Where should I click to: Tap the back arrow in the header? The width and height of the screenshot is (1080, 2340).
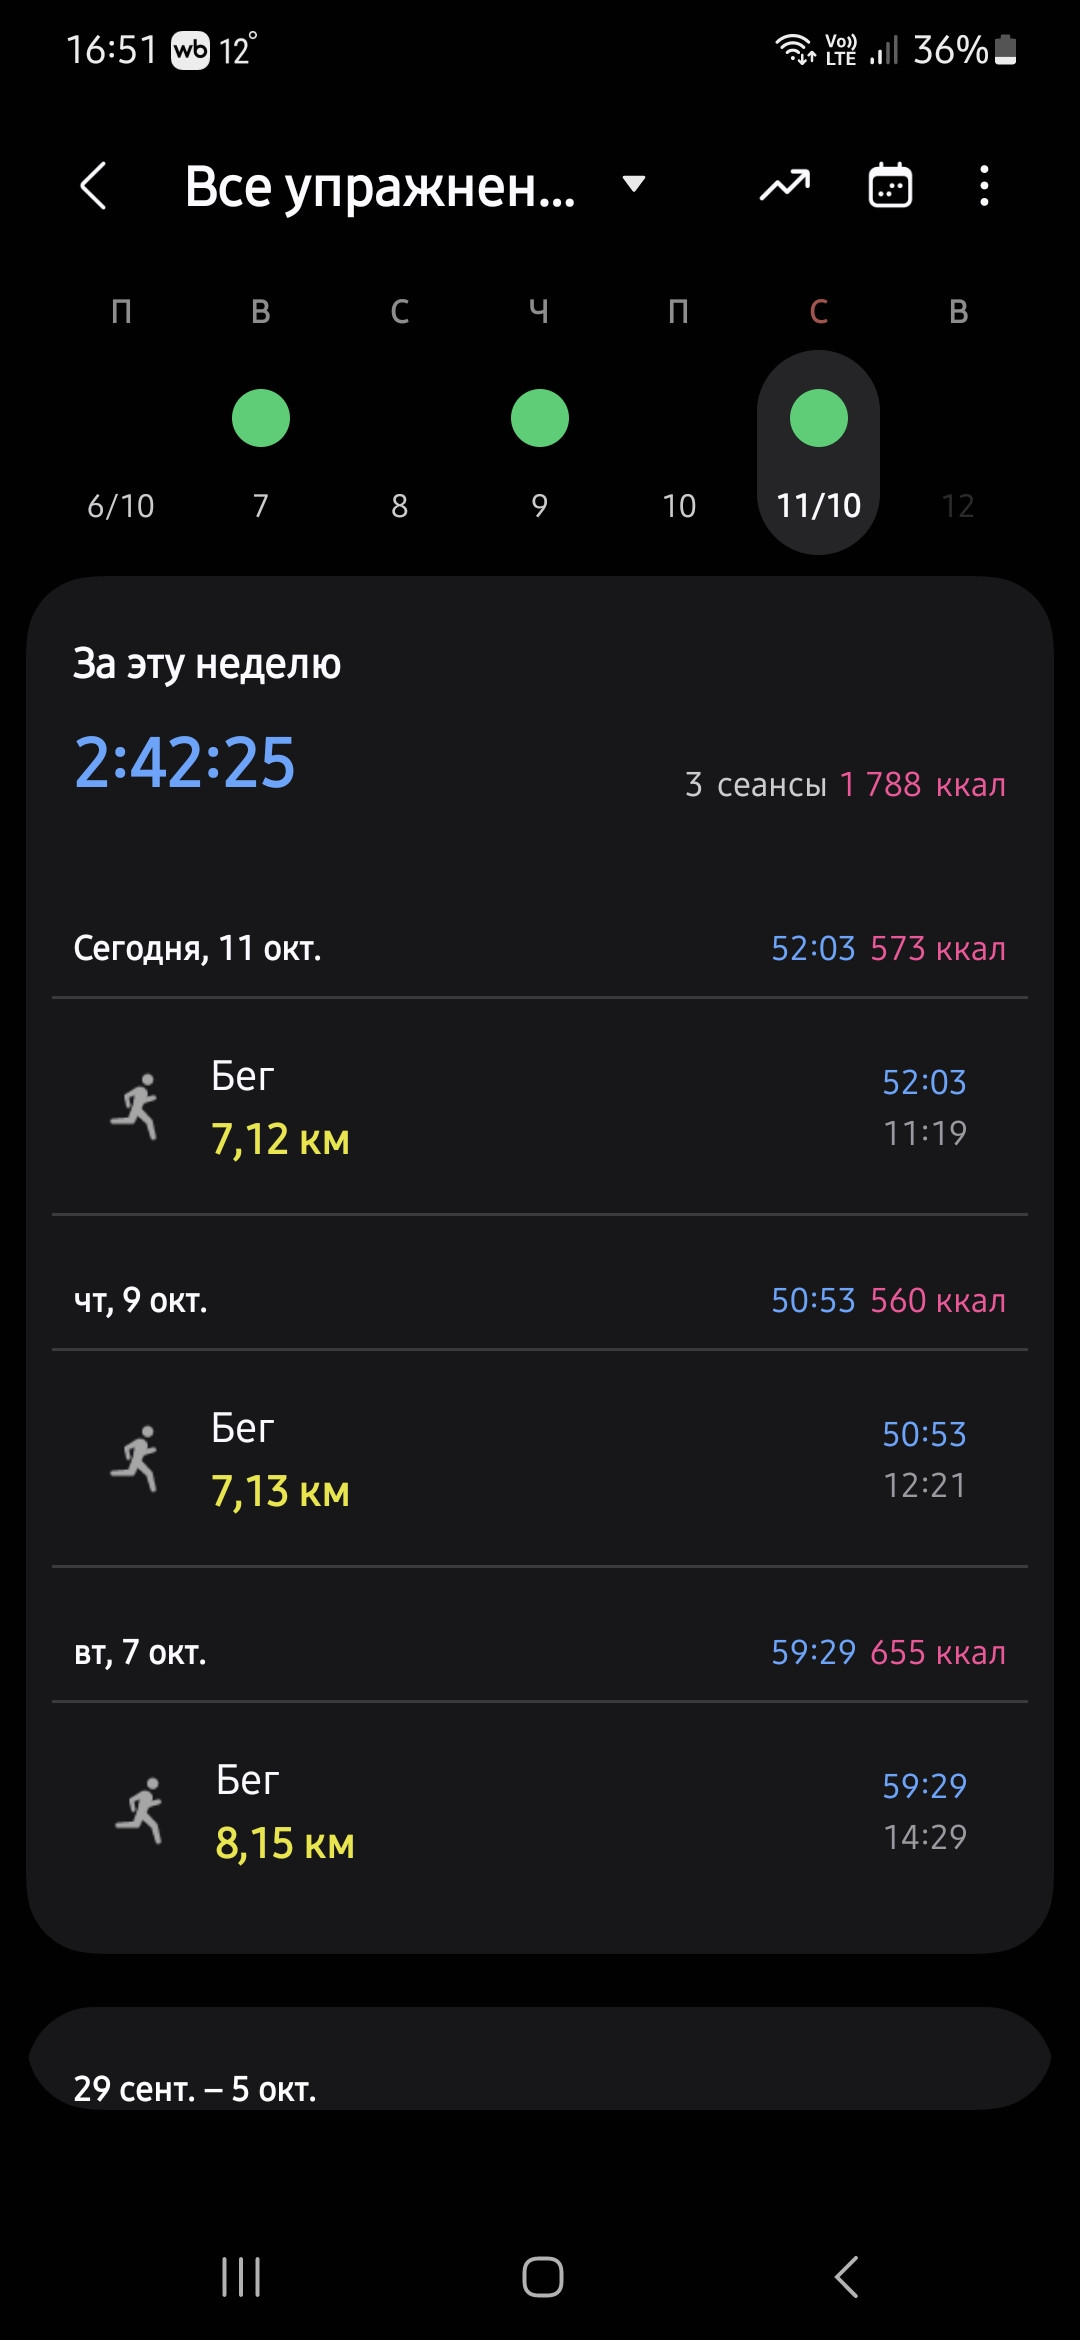tap(93, 186)
